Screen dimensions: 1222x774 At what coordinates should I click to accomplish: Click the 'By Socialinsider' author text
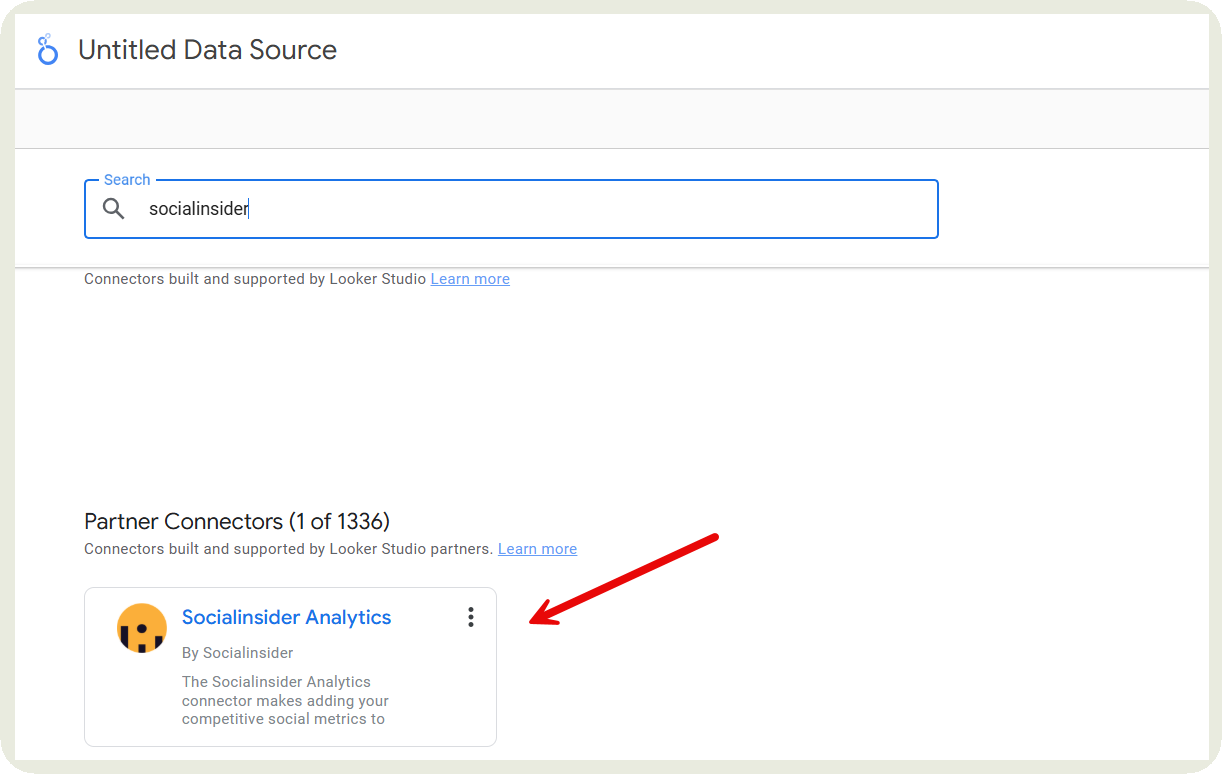237,653
